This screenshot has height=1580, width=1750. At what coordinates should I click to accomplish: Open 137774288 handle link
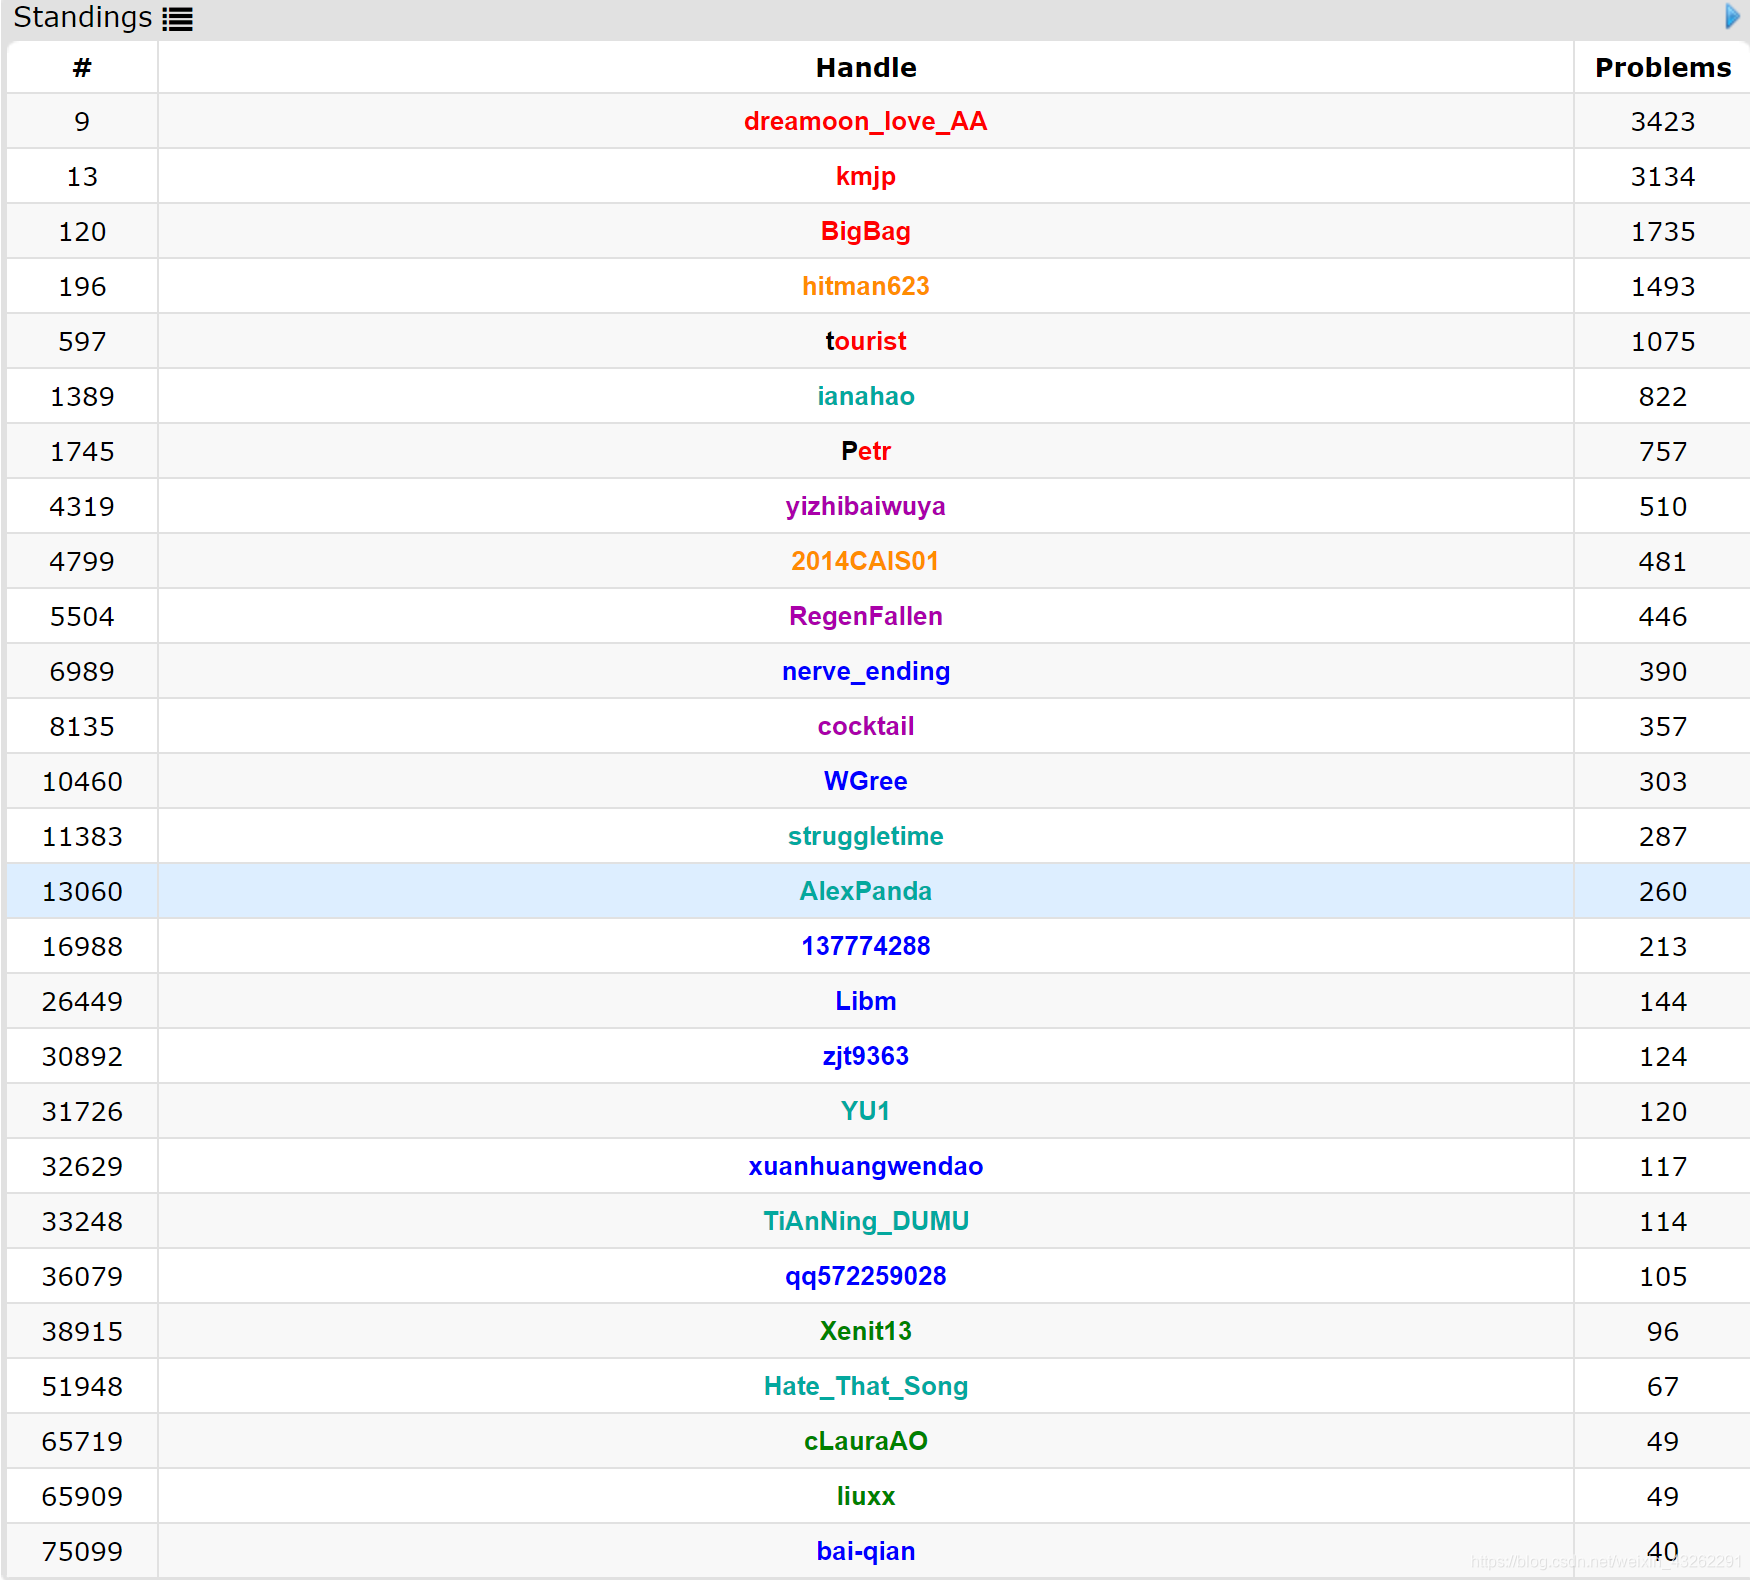coord(865,946)
